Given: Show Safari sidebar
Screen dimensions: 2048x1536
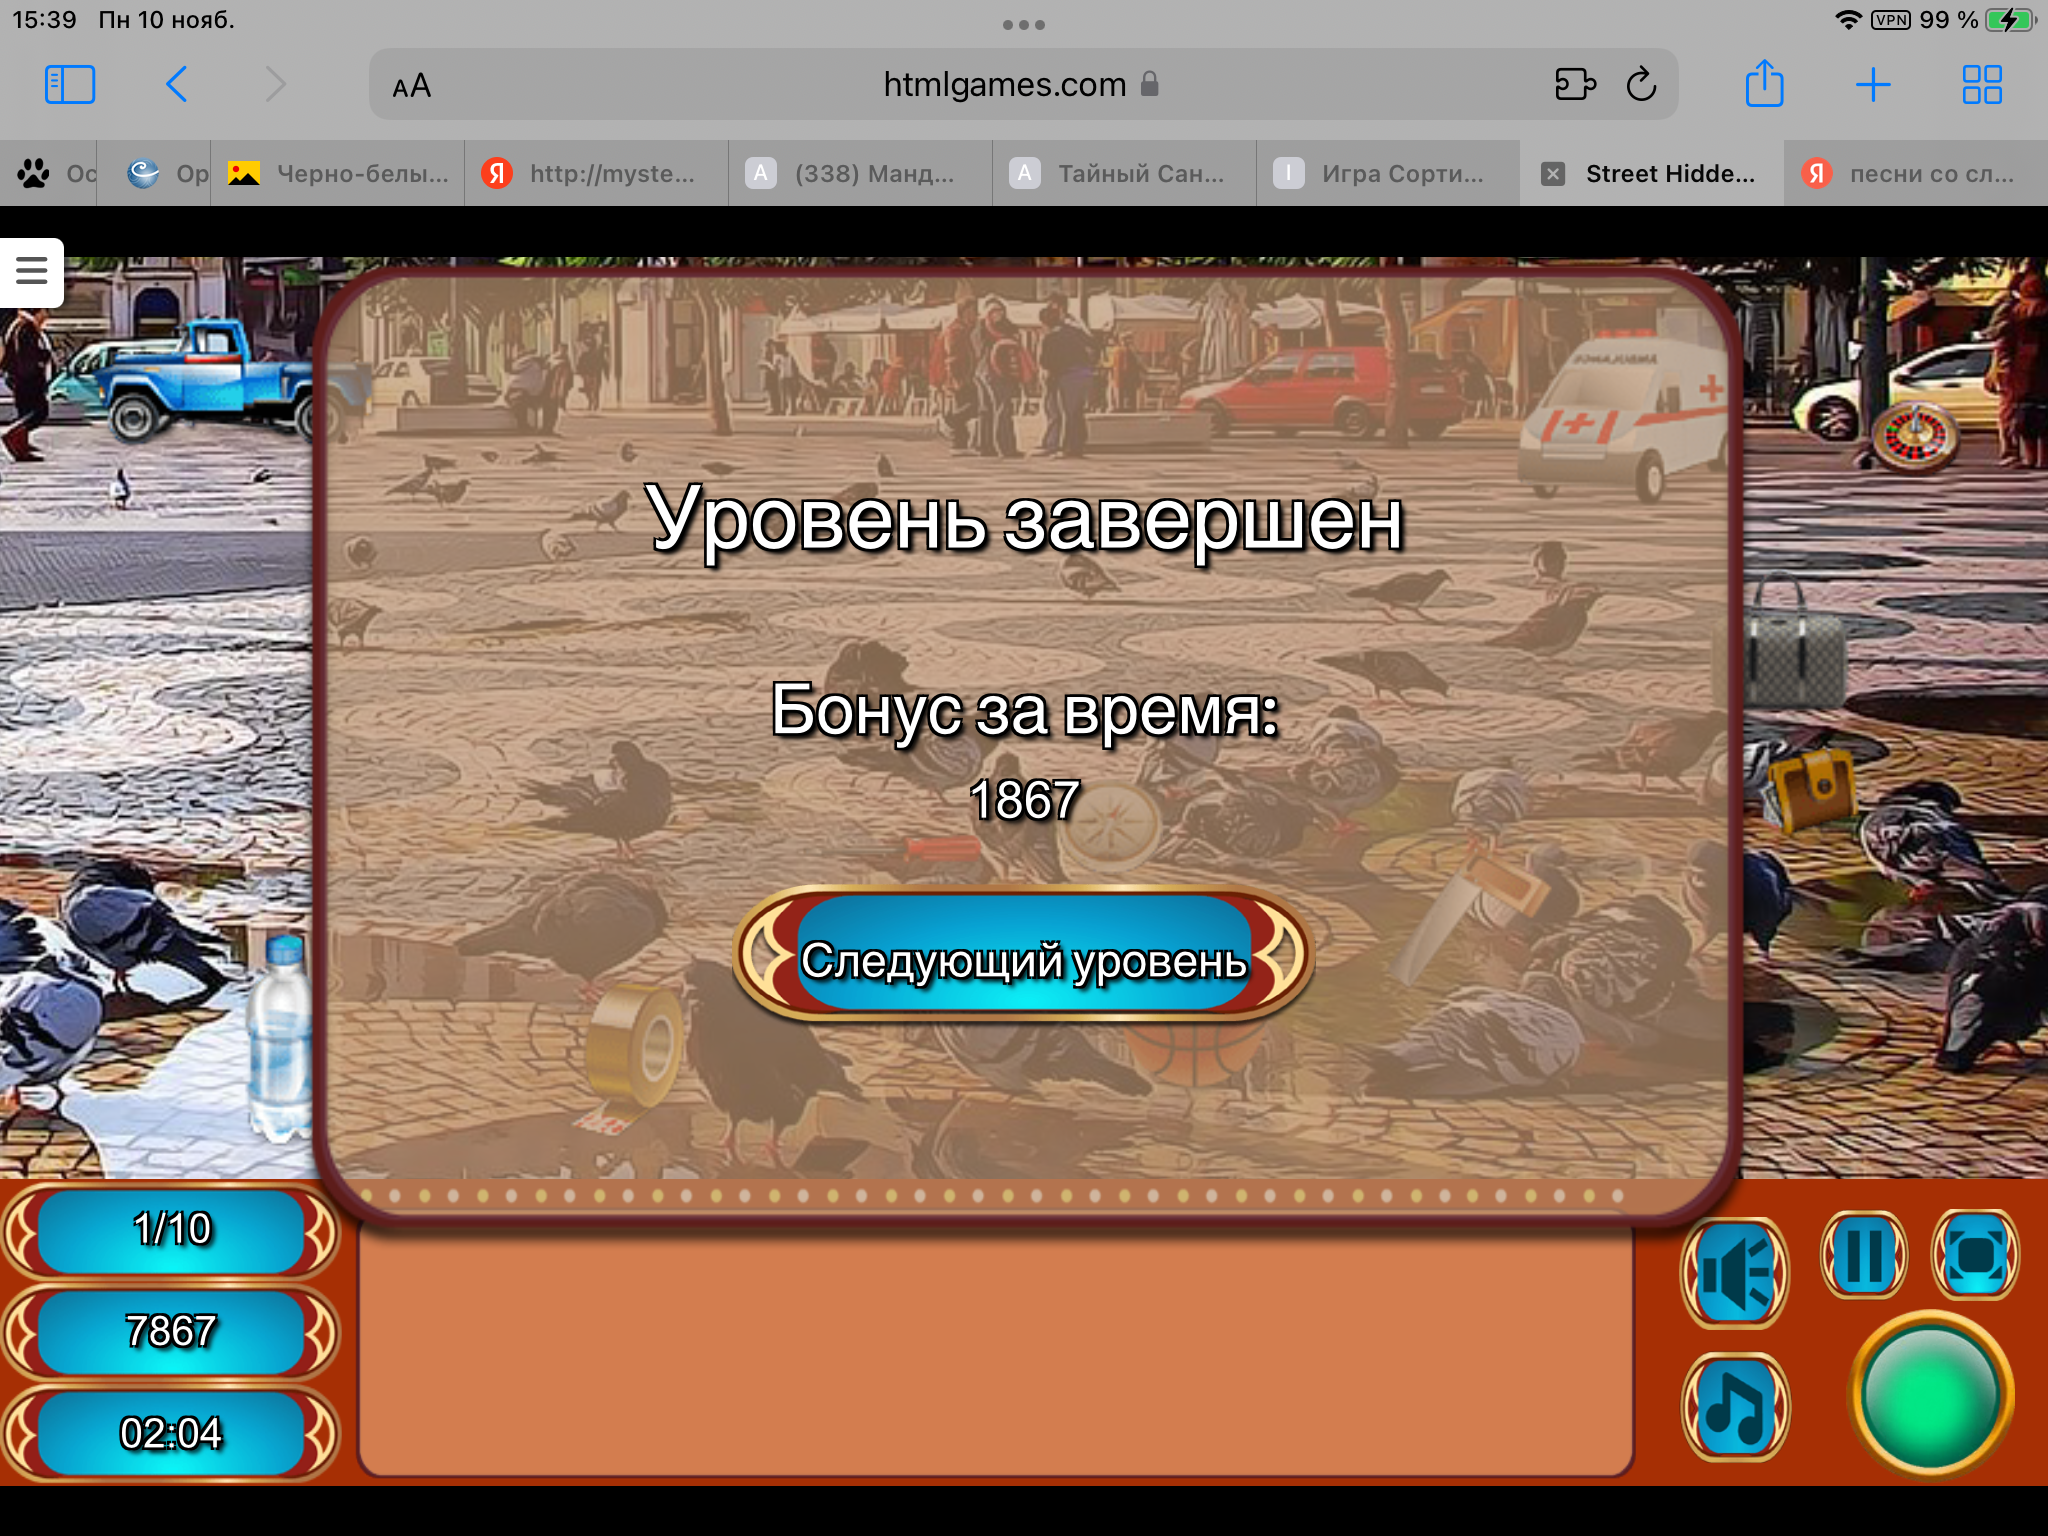Looking at the screenshot, I should coord(70,85).
